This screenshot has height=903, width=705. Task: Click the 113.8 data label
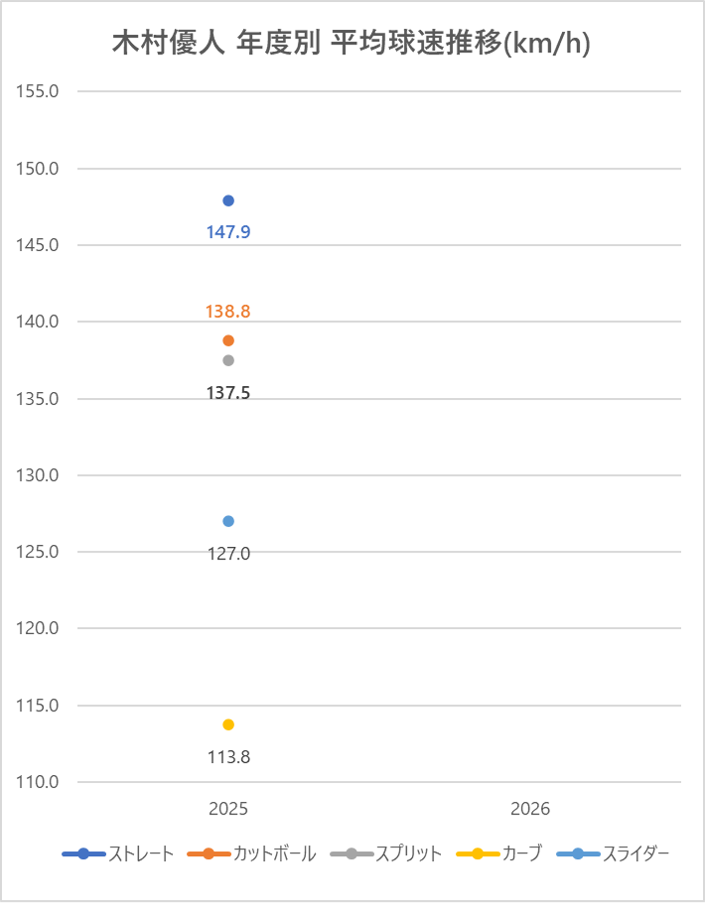(229, 757)
